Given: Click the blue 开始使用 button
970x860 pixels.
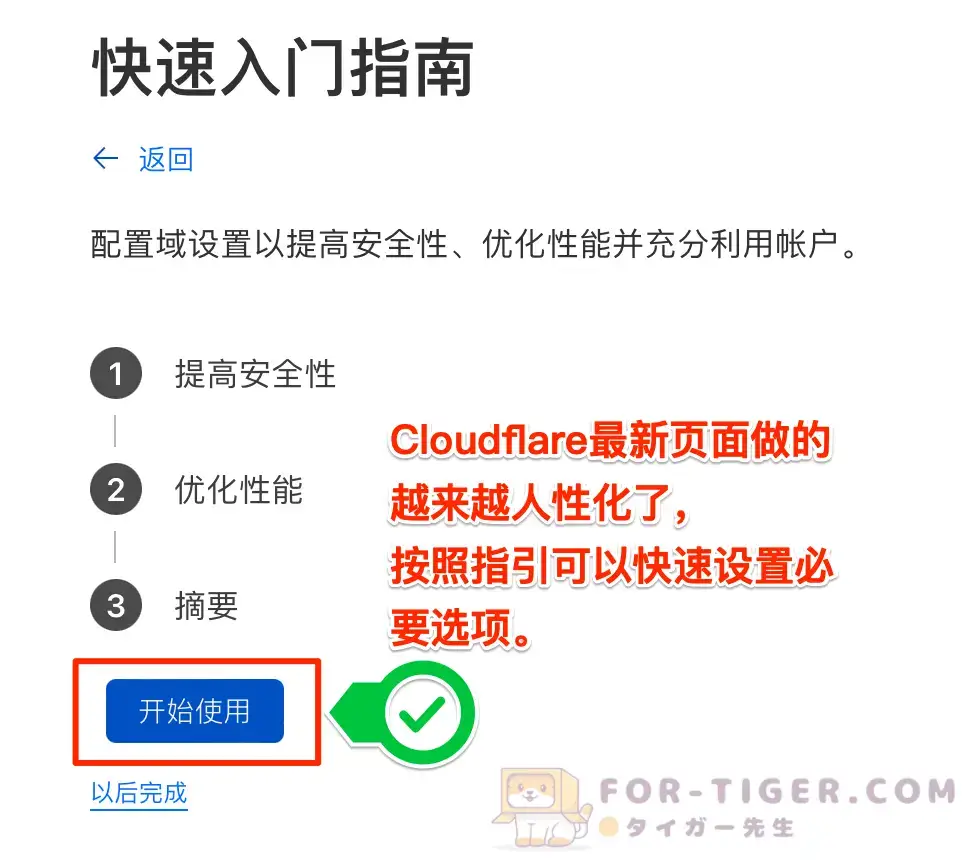Looking at the screenshot, I should point(195,710).
